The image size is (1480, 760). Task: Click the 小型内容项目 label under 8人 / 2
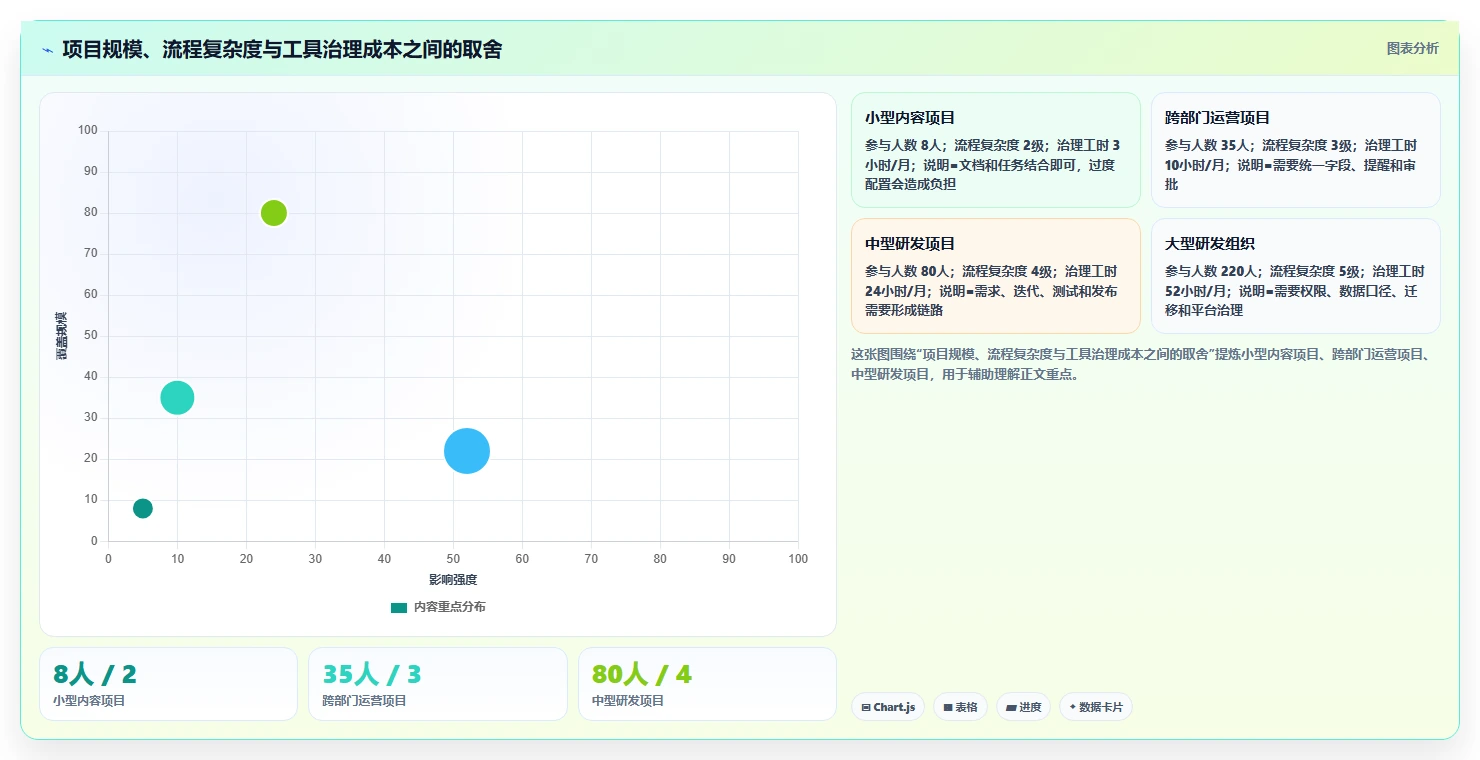click(x=89, y=701)
